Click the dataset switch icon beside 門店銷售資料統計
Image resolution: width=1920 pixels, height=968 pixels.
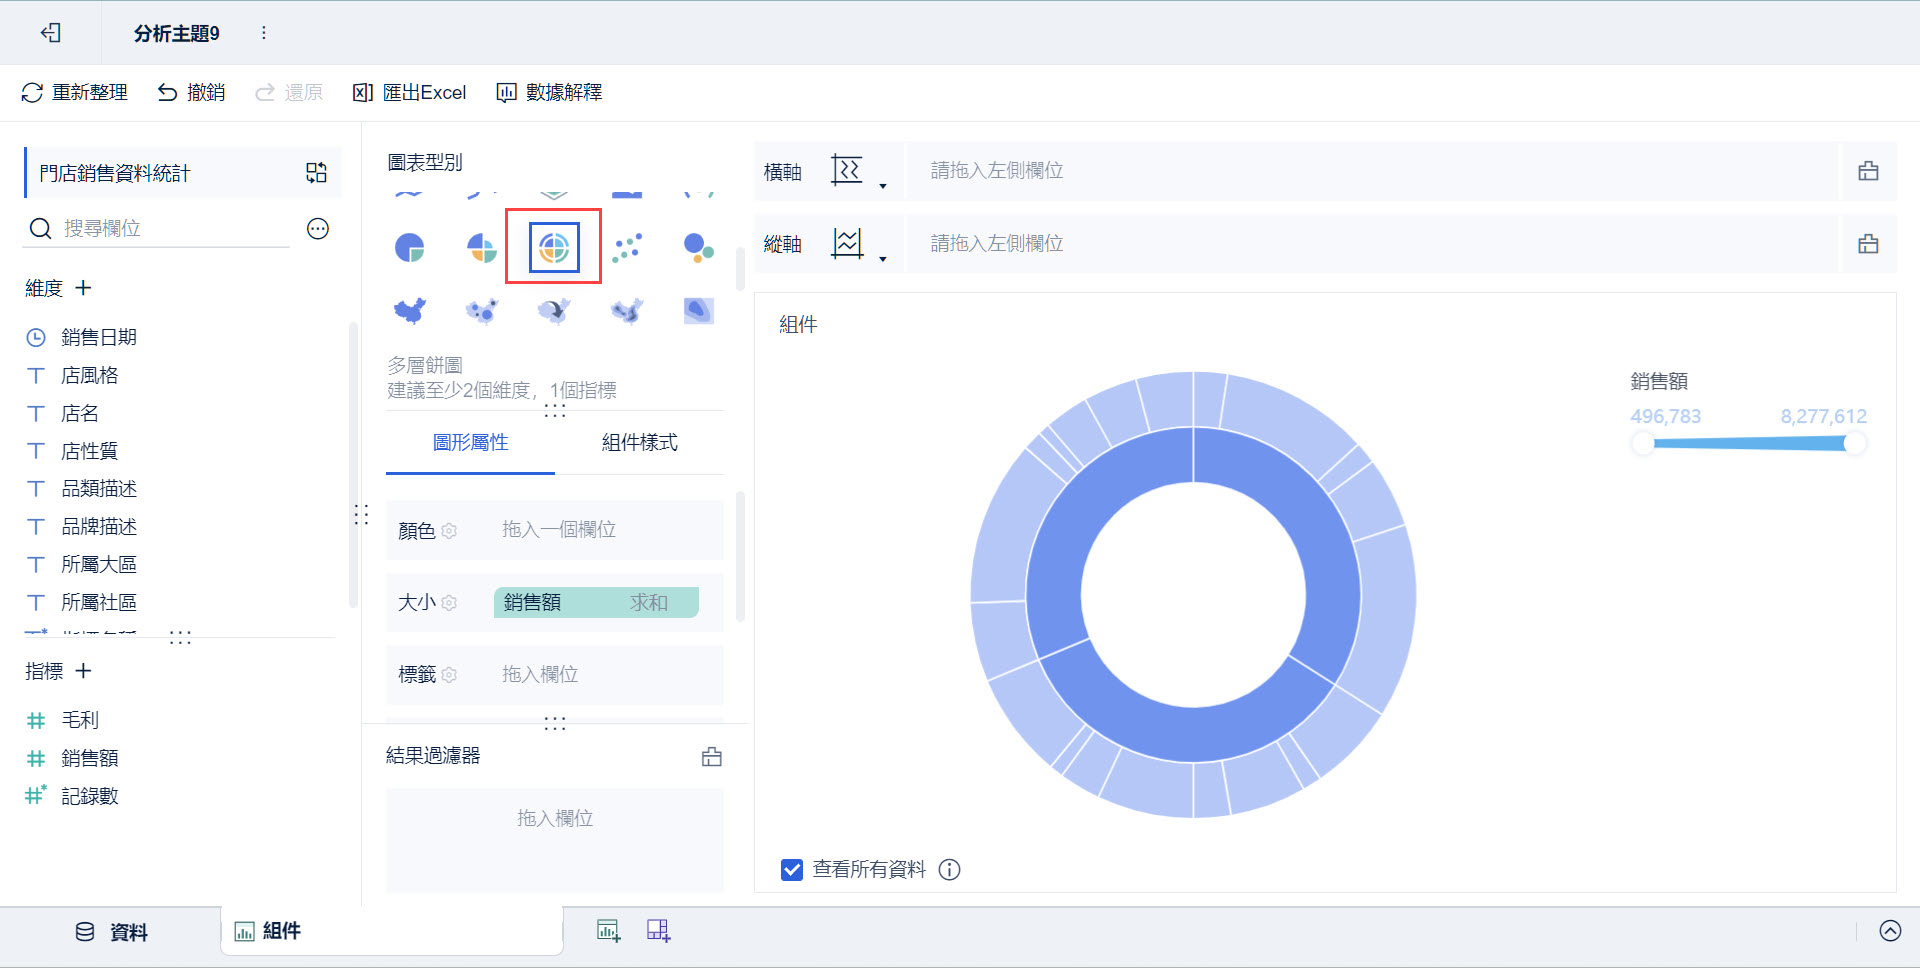316,173
